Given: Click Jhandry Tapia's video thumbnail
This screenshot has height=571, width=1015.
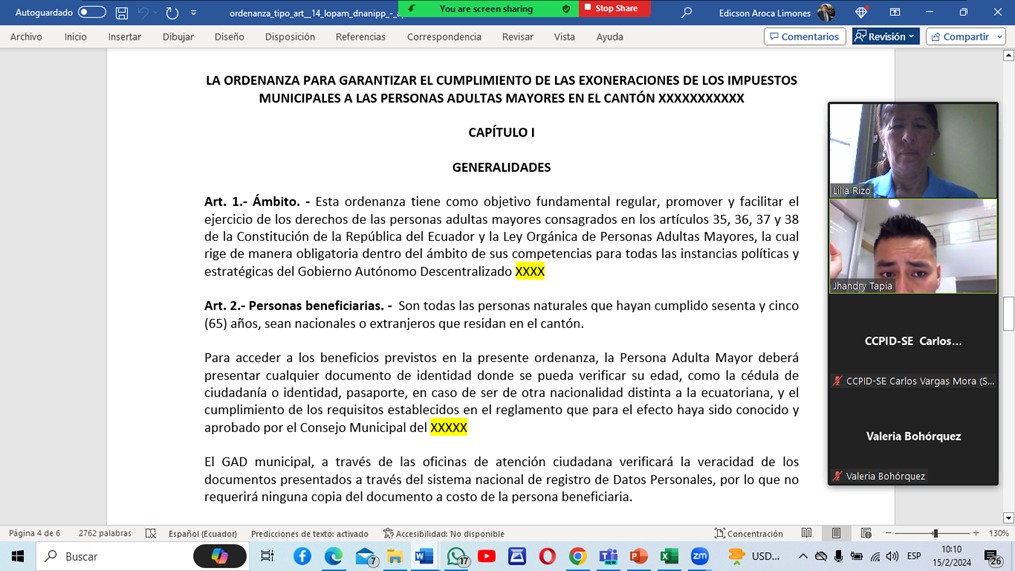Looking at the screenshot, I should point(913,246).
